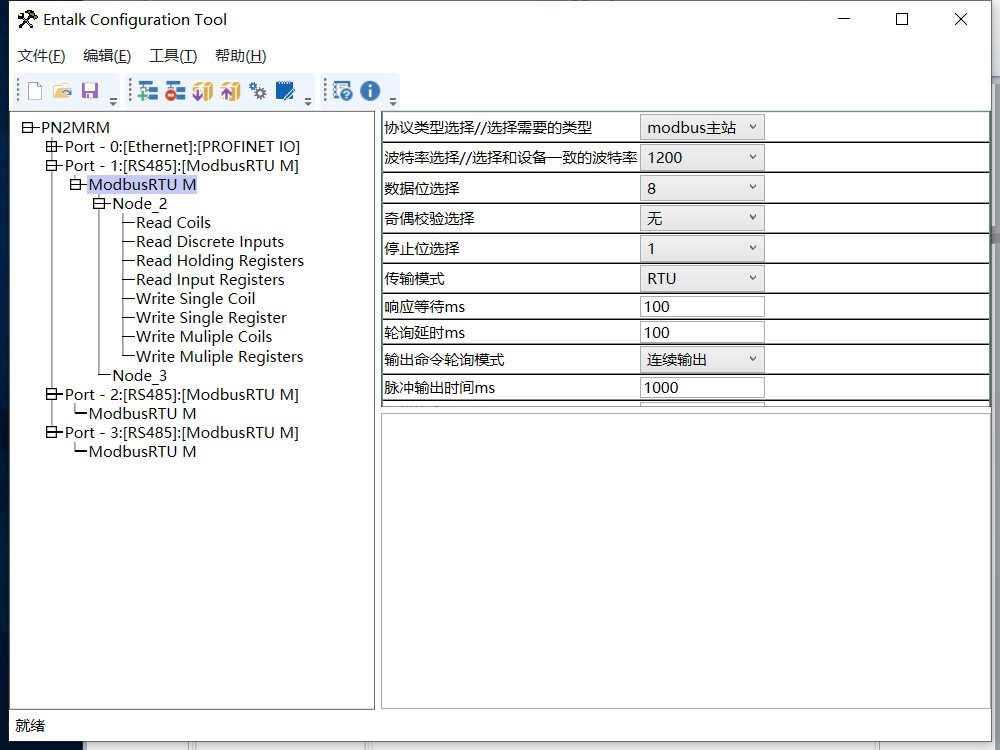This screenshot has width=1000, height=750.
Task: Select Node_3 in the tree
Action: coord(140,376)
